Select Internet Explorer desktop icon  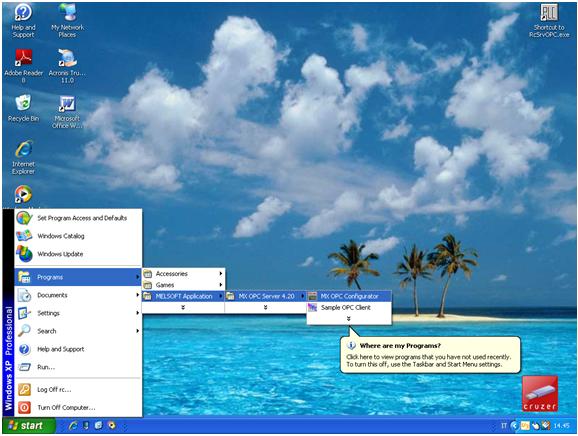23,158
